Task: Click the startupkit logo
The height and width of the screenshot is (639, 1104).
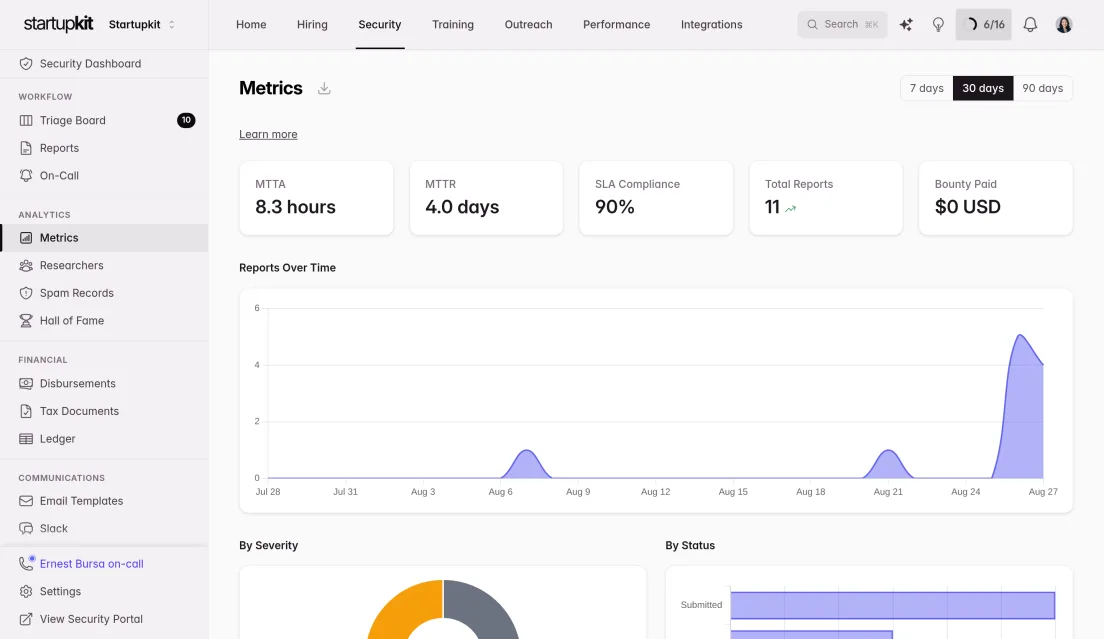Action: [x=58, y=24]
